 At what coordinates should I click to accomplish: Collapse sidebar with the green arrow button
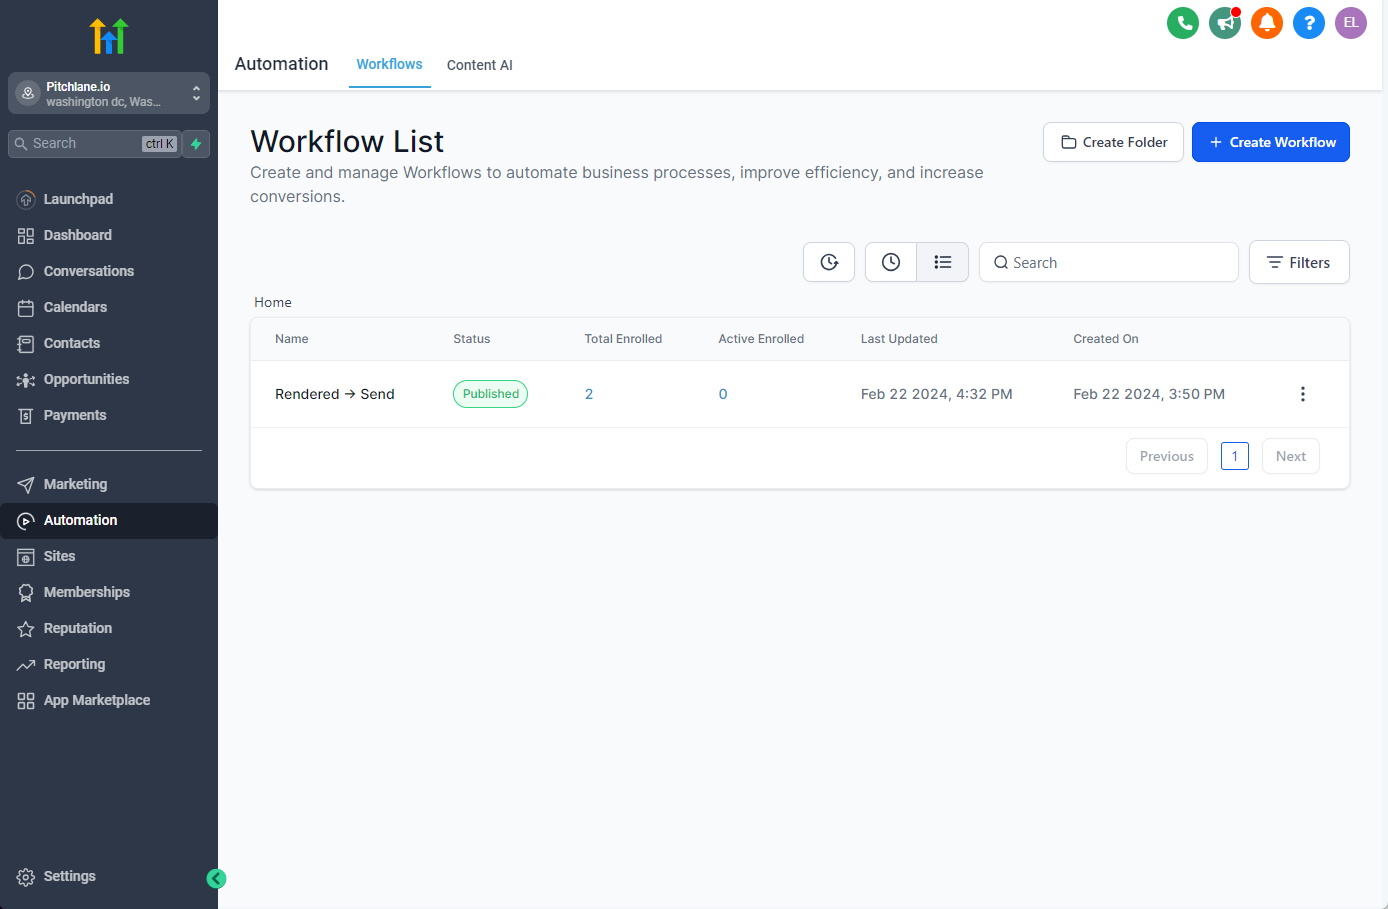(x=216, y=879)
